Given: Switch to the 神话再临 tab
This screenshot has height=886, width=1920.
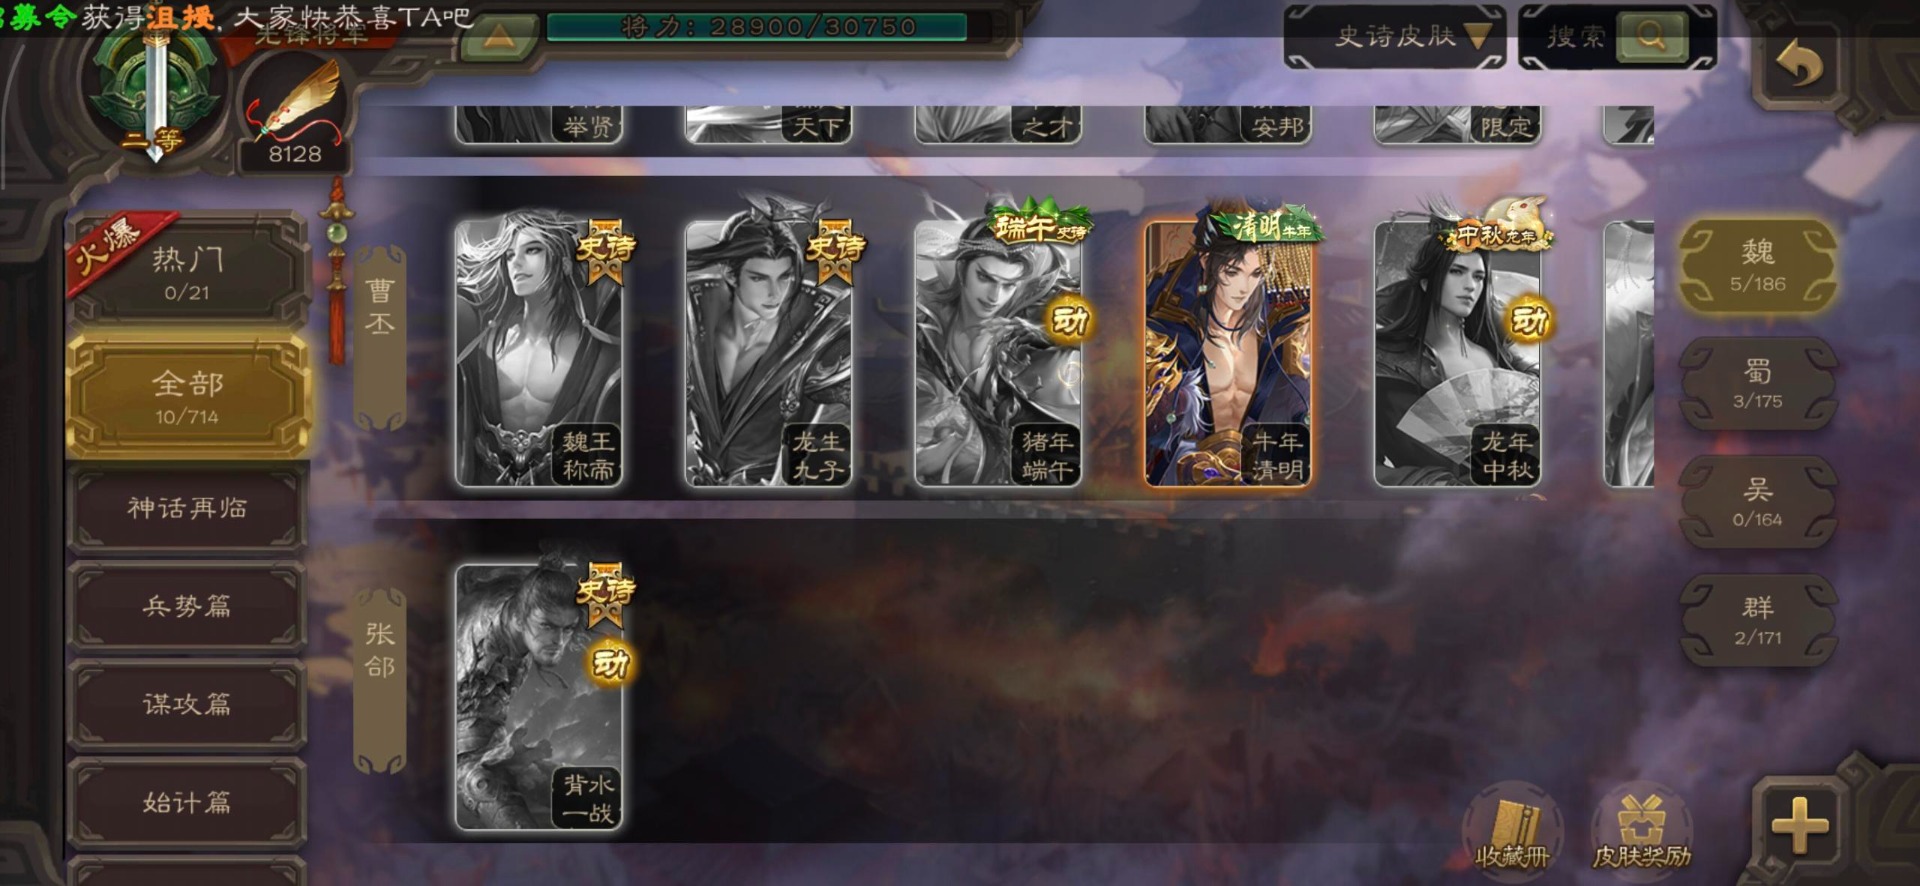Looking at the screenshot, I should point(187,508).
